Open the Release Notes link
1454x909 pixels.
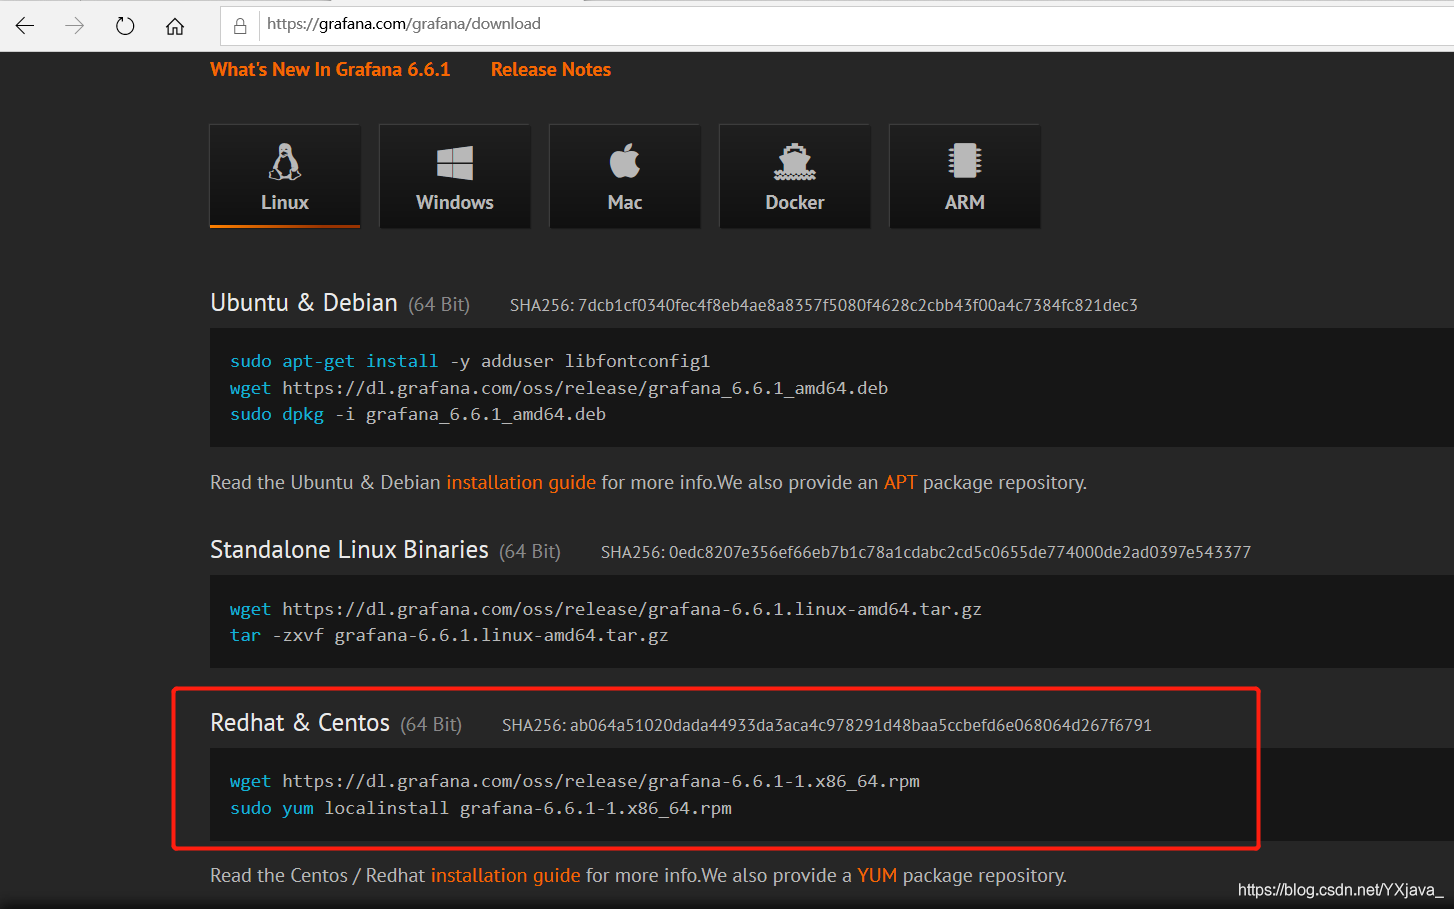click(551, 69)
